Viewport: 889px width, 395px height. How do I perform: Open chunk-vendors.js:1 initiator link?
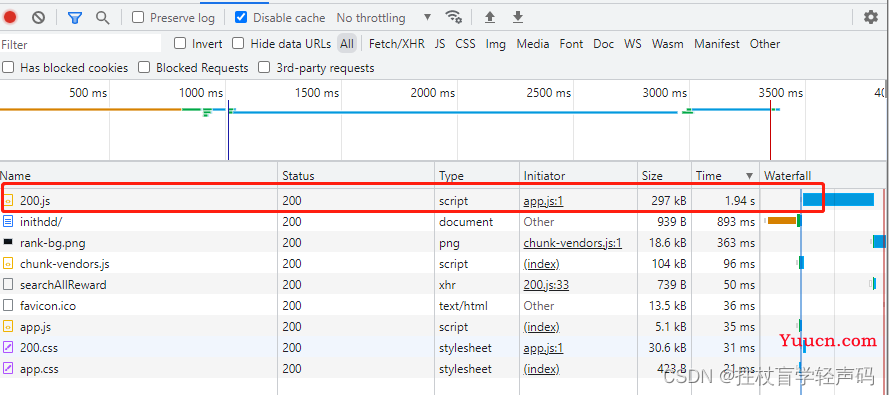coord(573,243)
